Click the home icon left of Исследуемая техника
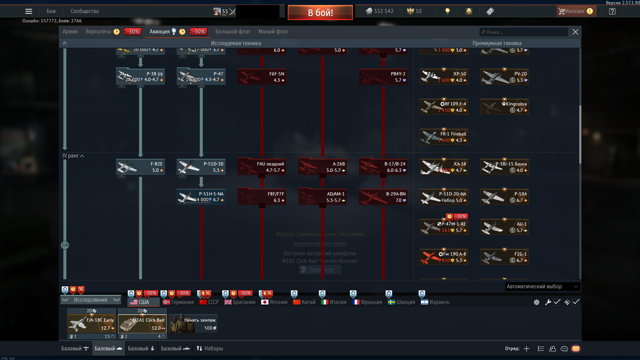The image size is (640, 360). 64,43
